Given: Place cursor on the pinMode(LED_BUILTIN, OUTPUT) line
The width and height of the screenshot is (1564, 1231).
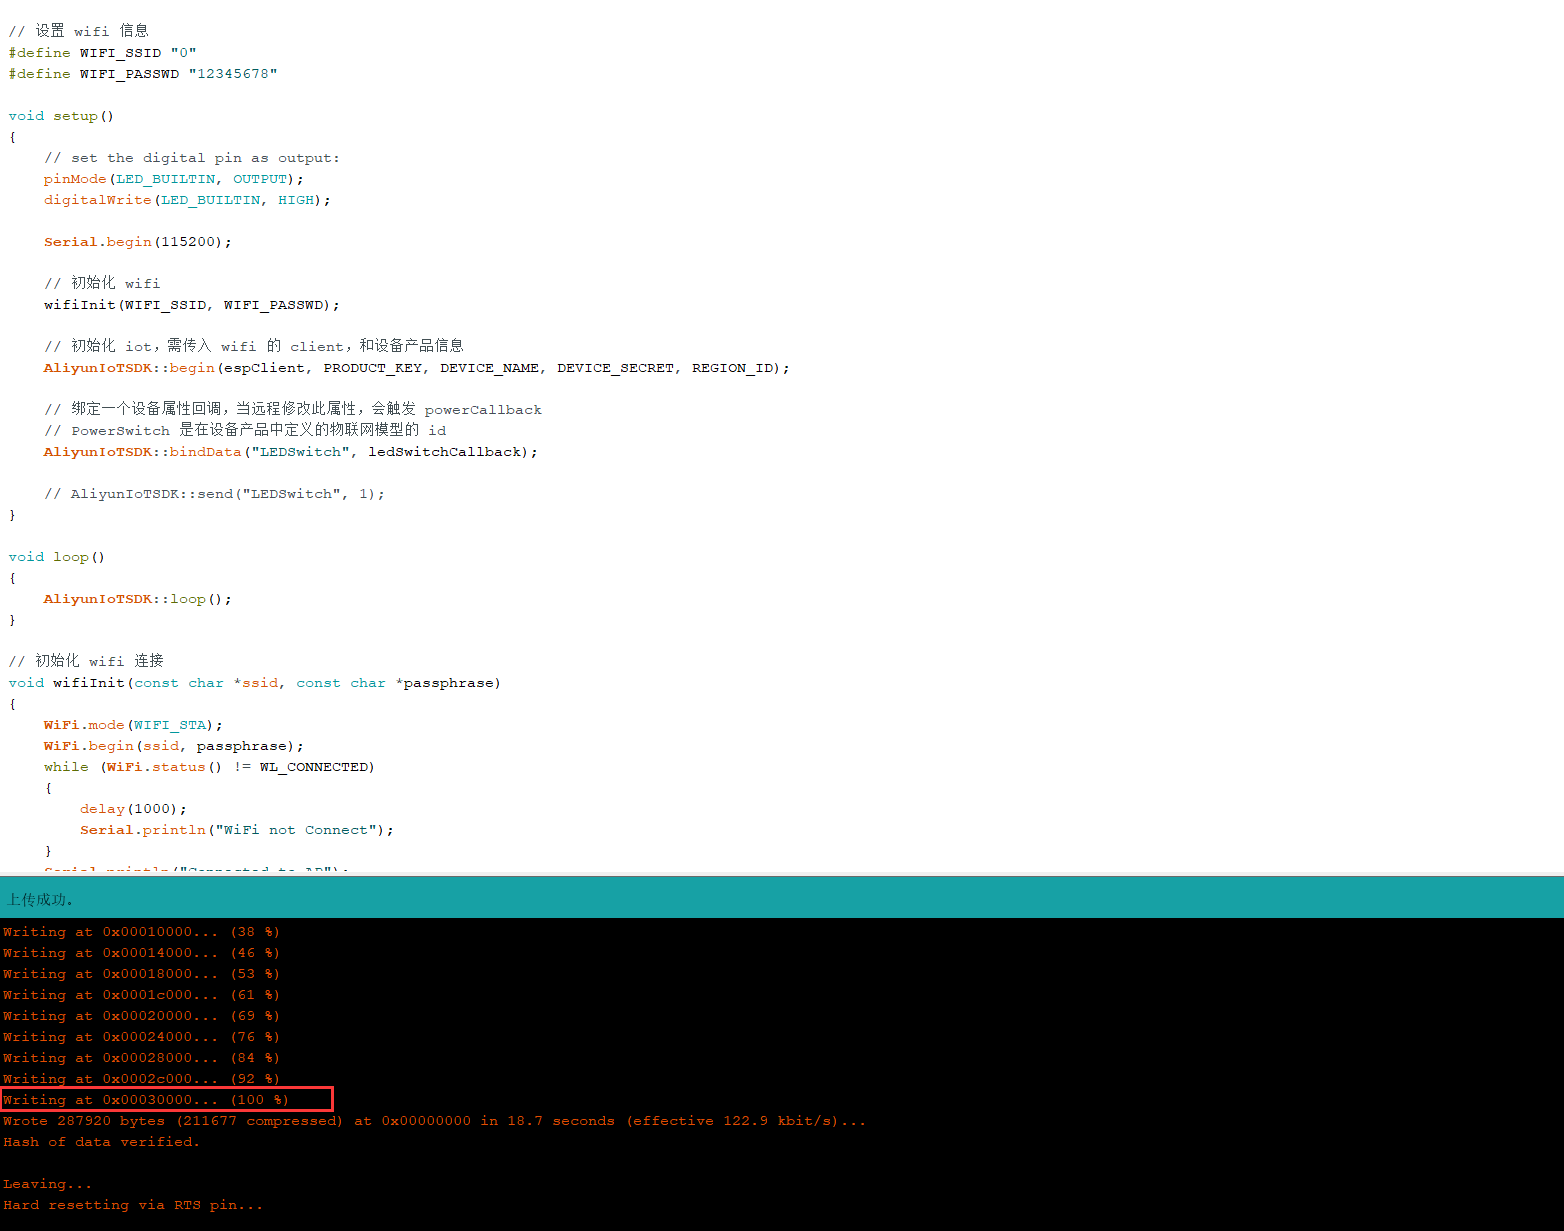Looking at the screenshot, I should 174,179.
